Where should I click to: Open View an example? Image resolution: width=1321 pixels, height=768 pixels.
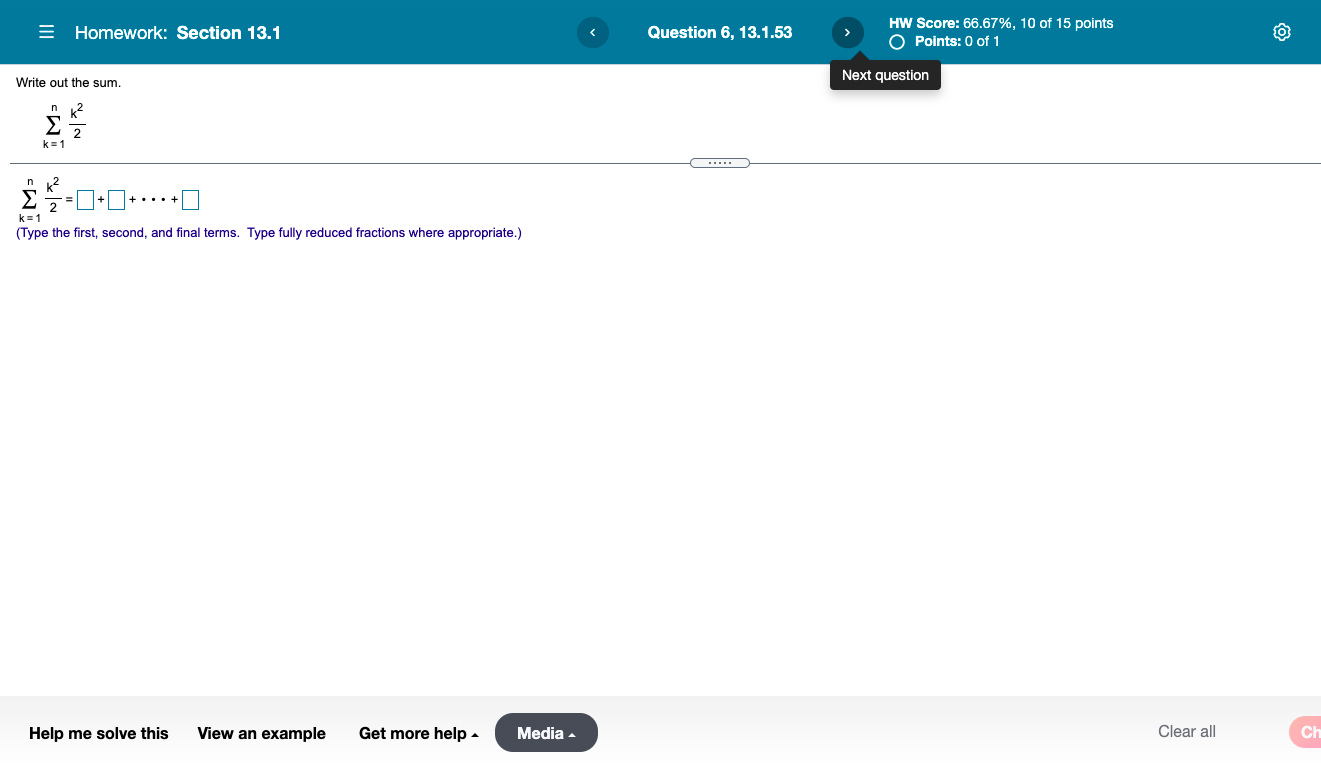262,733
